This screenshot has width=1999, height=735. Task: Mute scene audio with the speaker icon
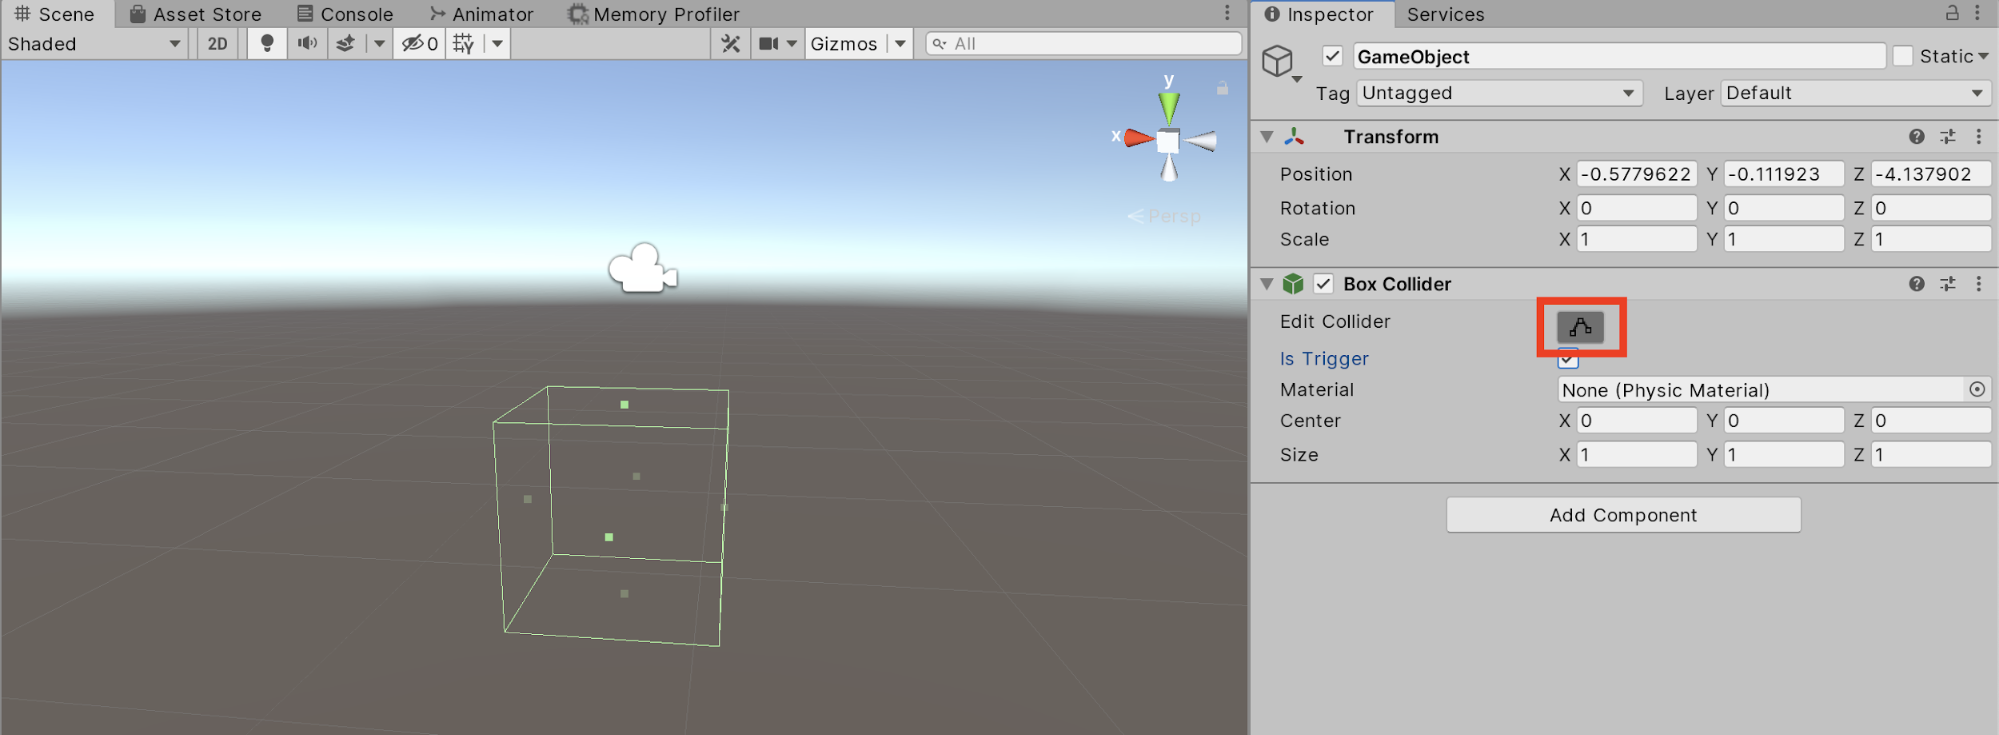click(x=307, y=43)
